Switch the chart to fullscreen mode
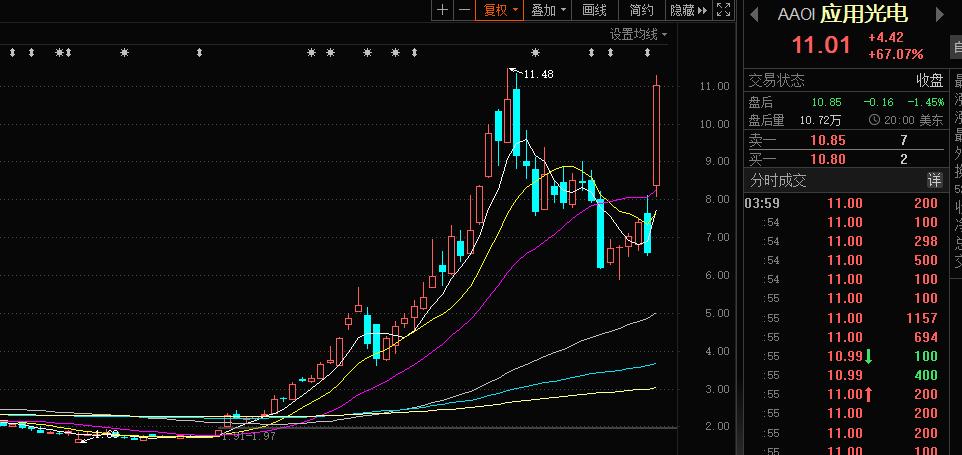962x455 pixels. tap(723, 10)
